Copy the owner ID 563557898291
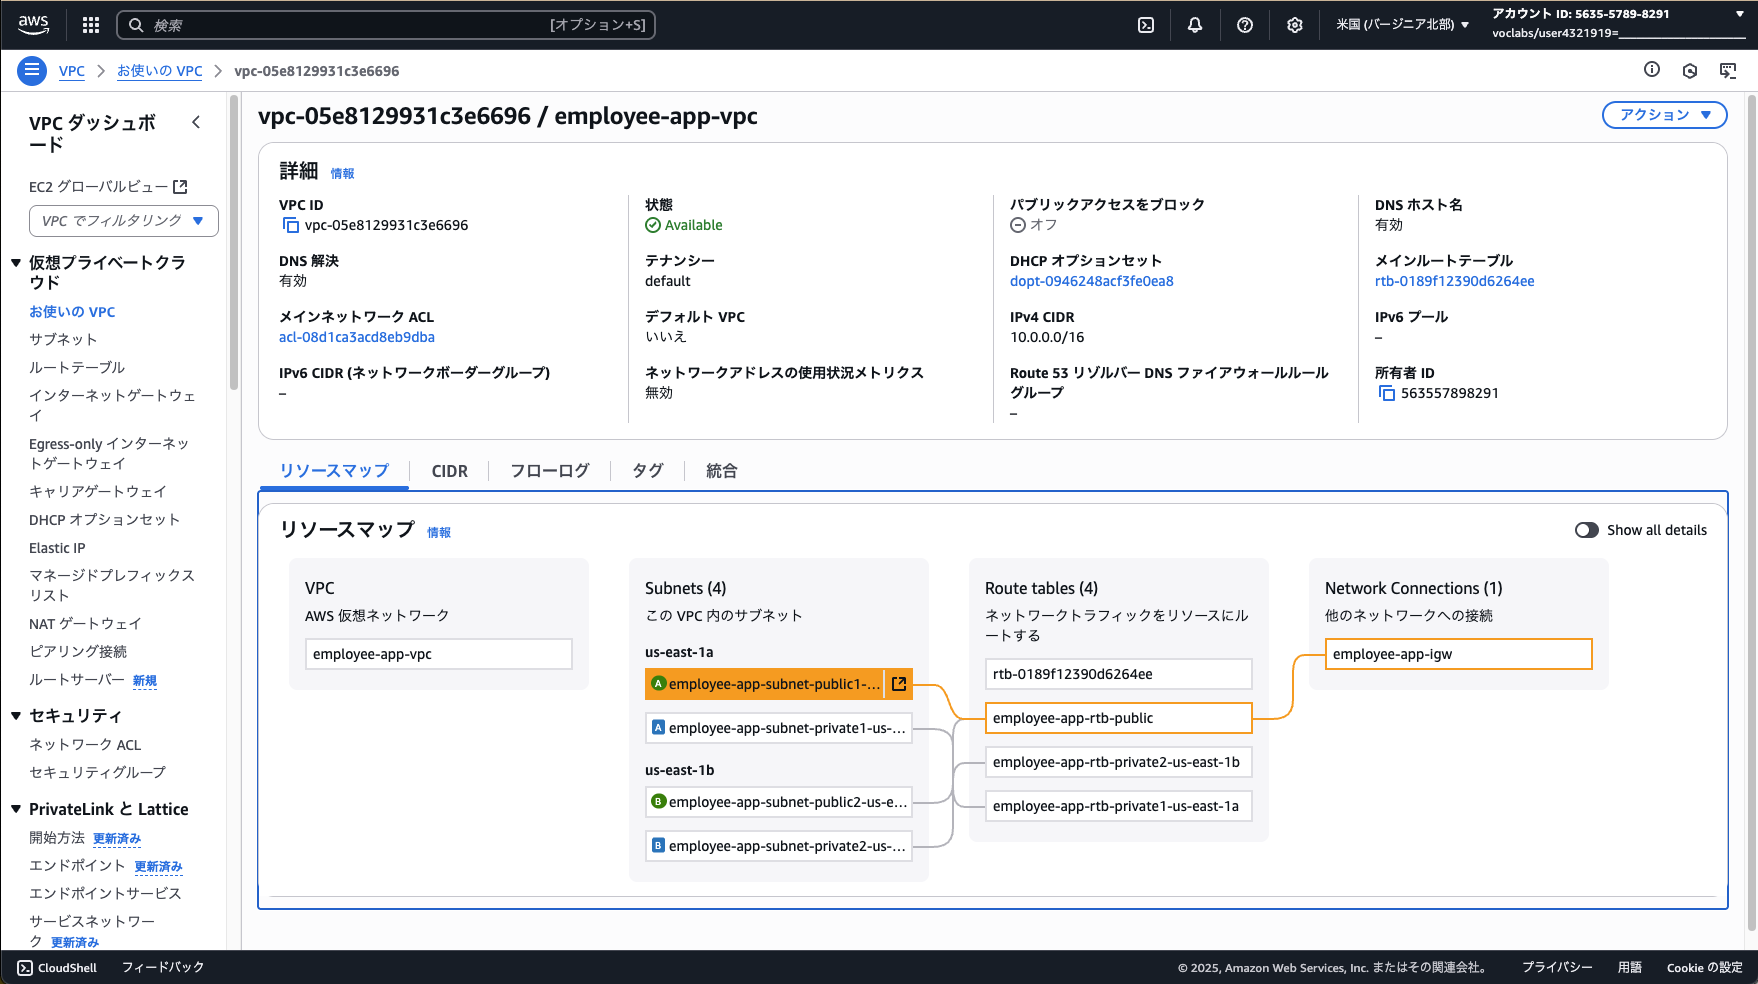The height and width of the screenshot is (984, 1758). point(1387,394)
